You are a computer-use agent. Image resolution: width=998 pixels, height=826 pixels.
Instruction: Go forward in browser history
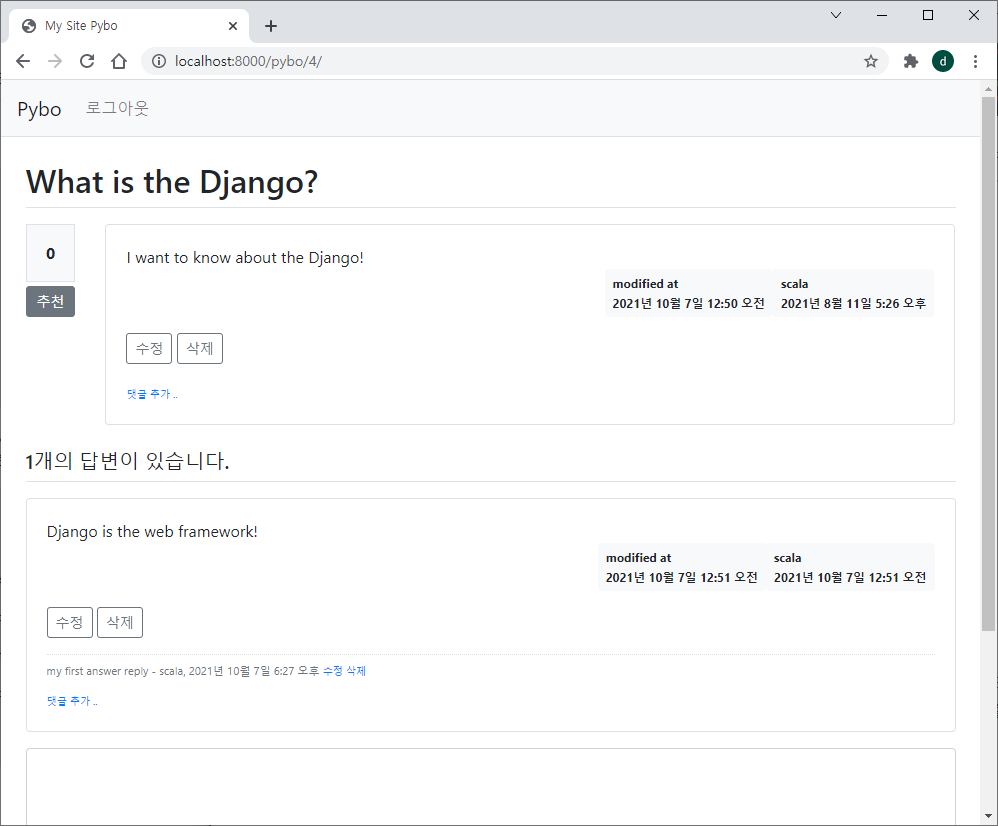[55, 61]
